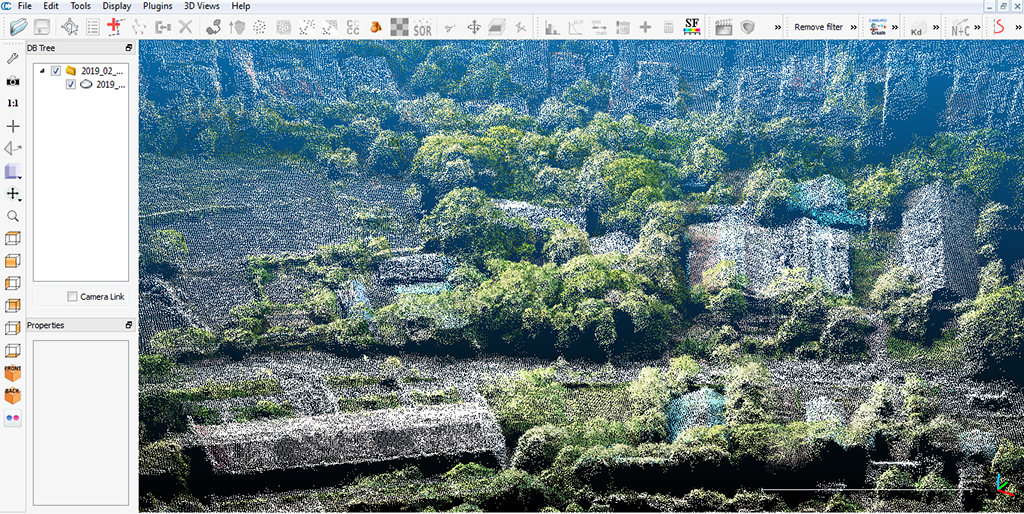Select the point cloud item in DB Tree
The image size is (1024, 514).
pos(110,85)
